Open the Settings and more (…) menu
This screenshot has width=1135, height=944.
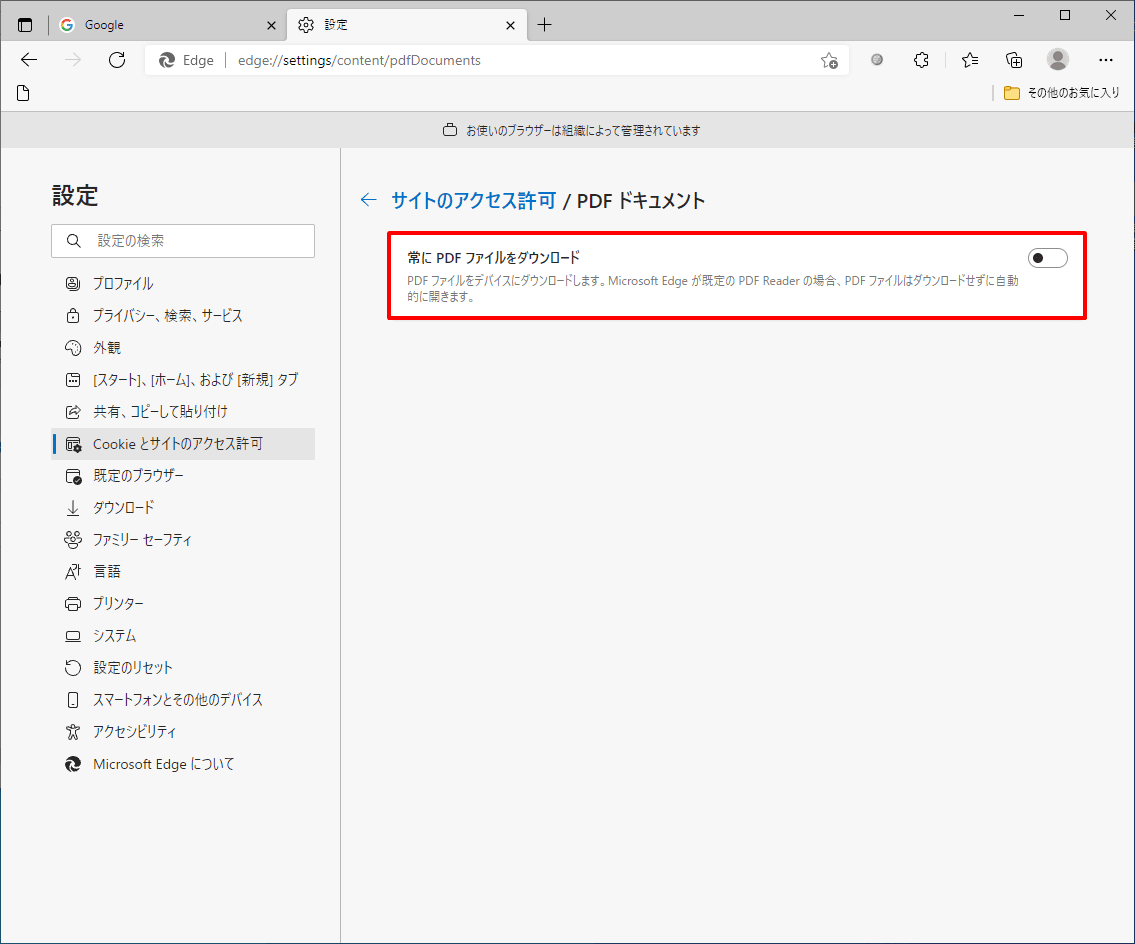(1106, 60)
